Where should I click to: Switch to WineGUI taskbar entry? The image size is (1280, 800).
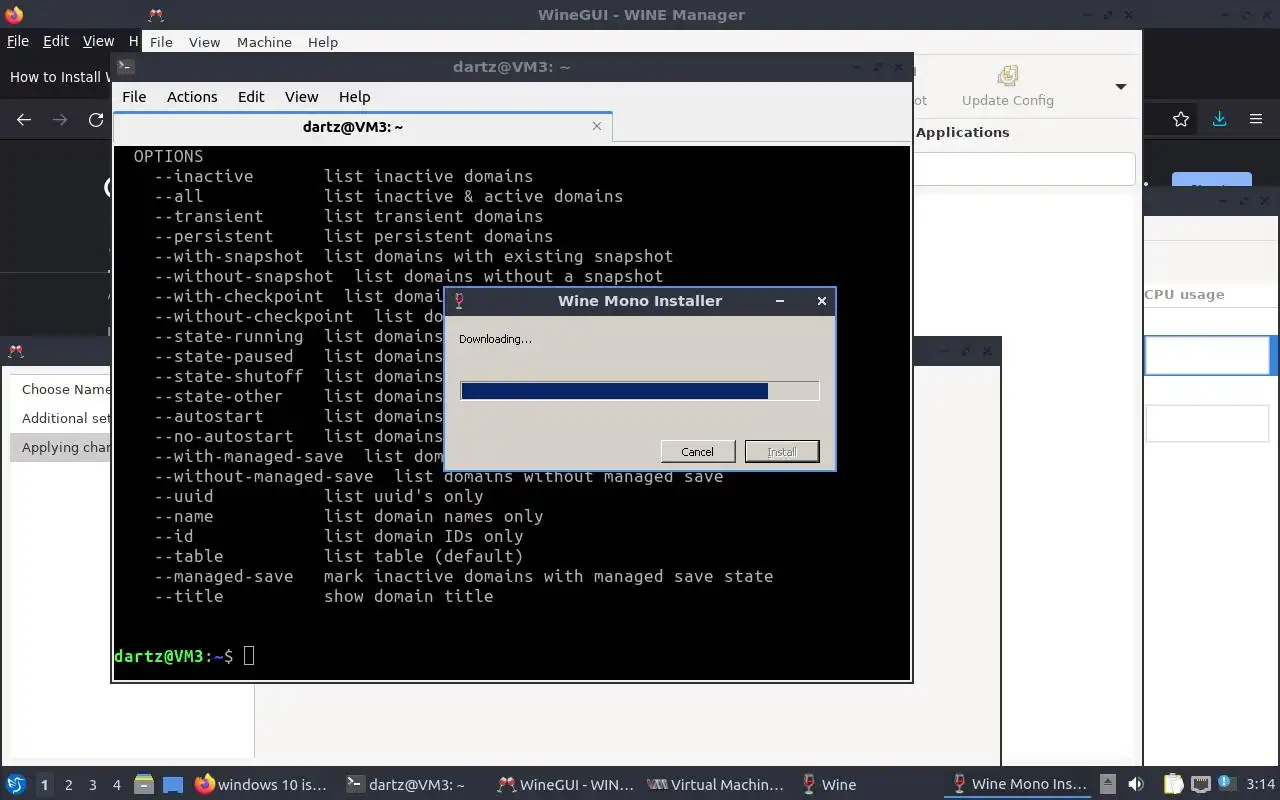pyautogui.click(x=566, y=785)
